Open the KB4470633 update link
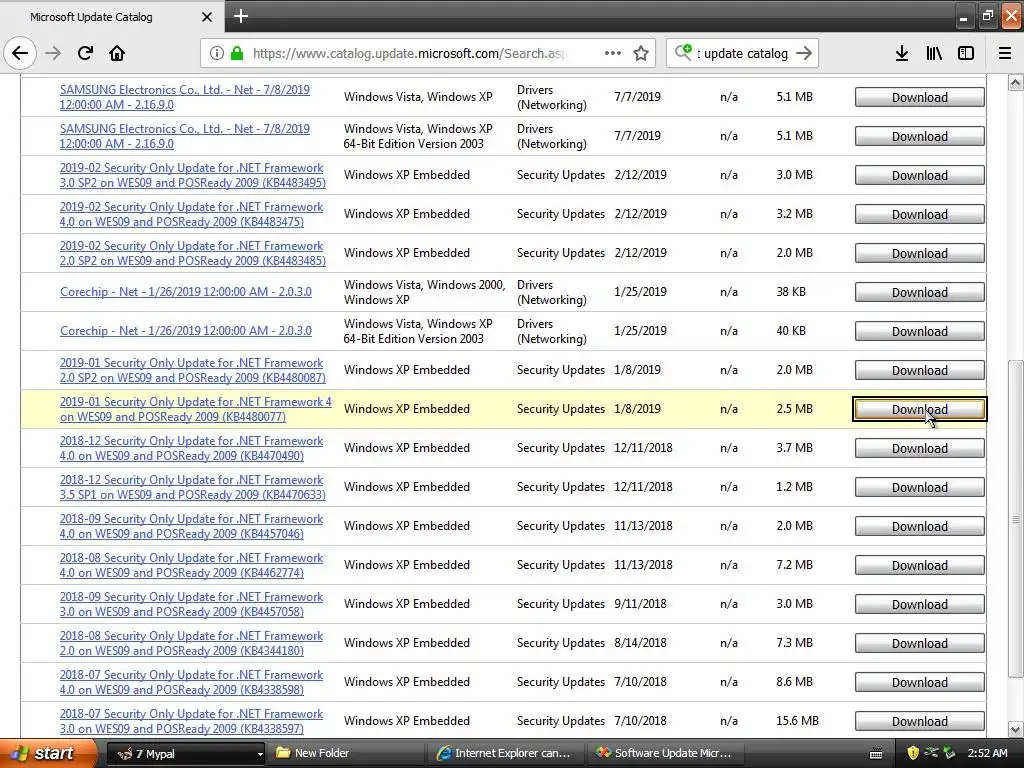The image size is (1024, 768). pos(193,487)
